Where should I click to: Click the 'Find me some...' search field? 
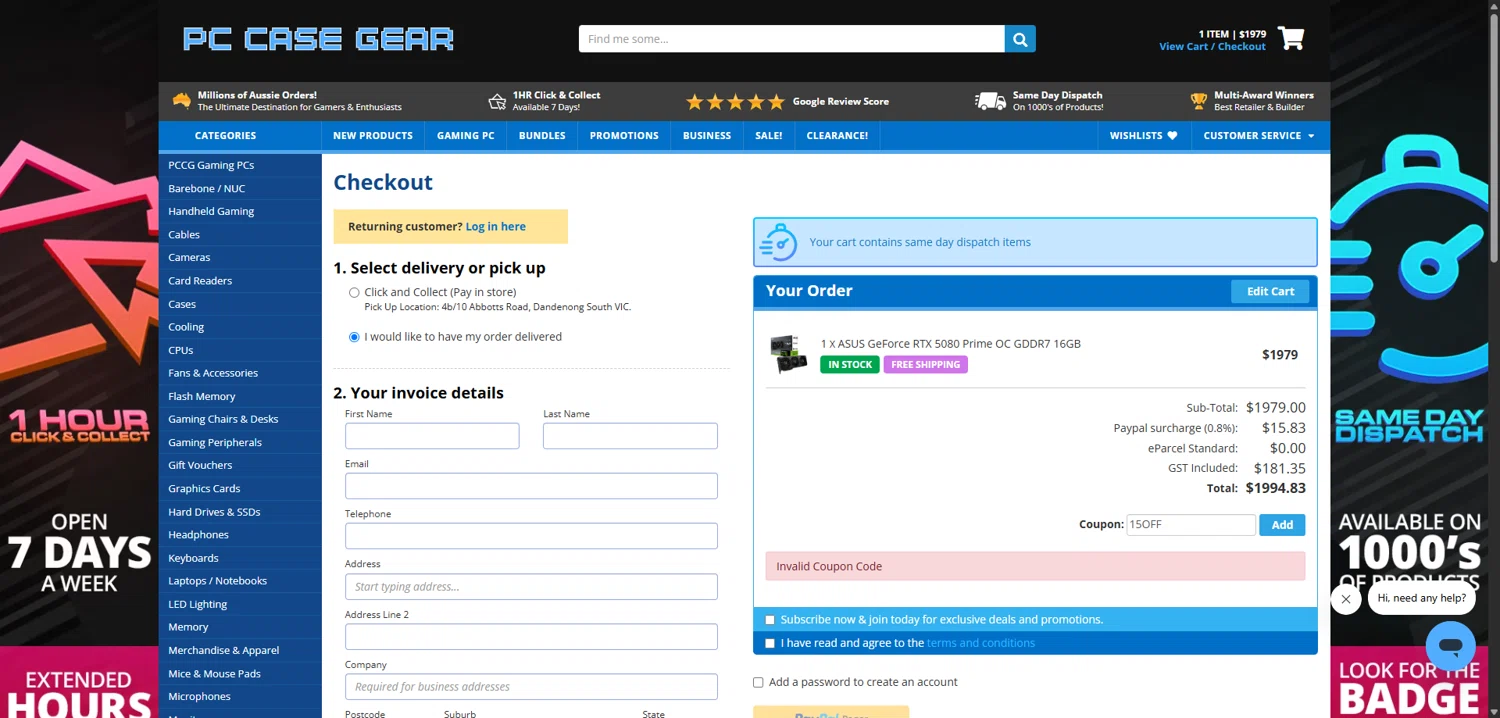point(792,39)
